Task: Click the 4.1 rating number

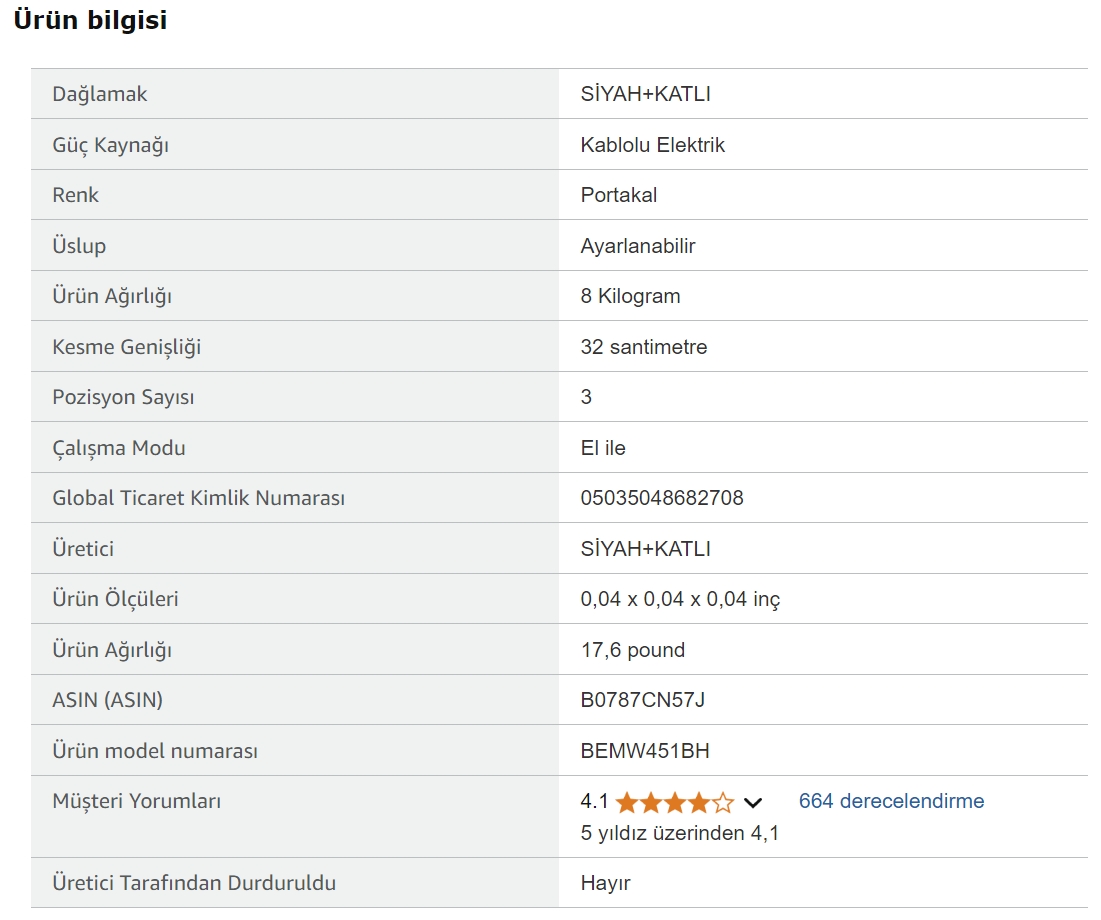Action: (594, 802)
